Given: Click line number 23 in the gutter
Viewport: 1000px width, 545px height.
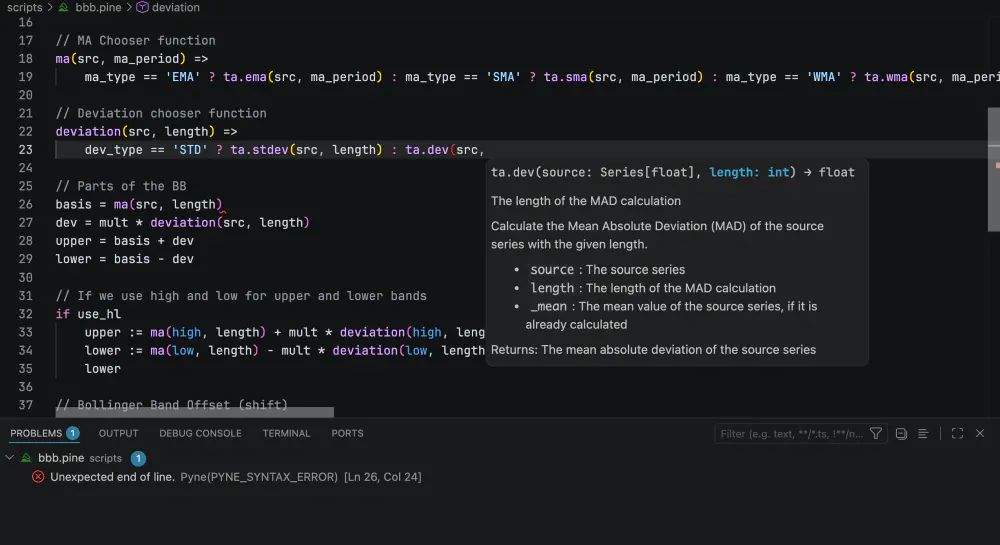Looking at the screenshot, I should [26, 150].
